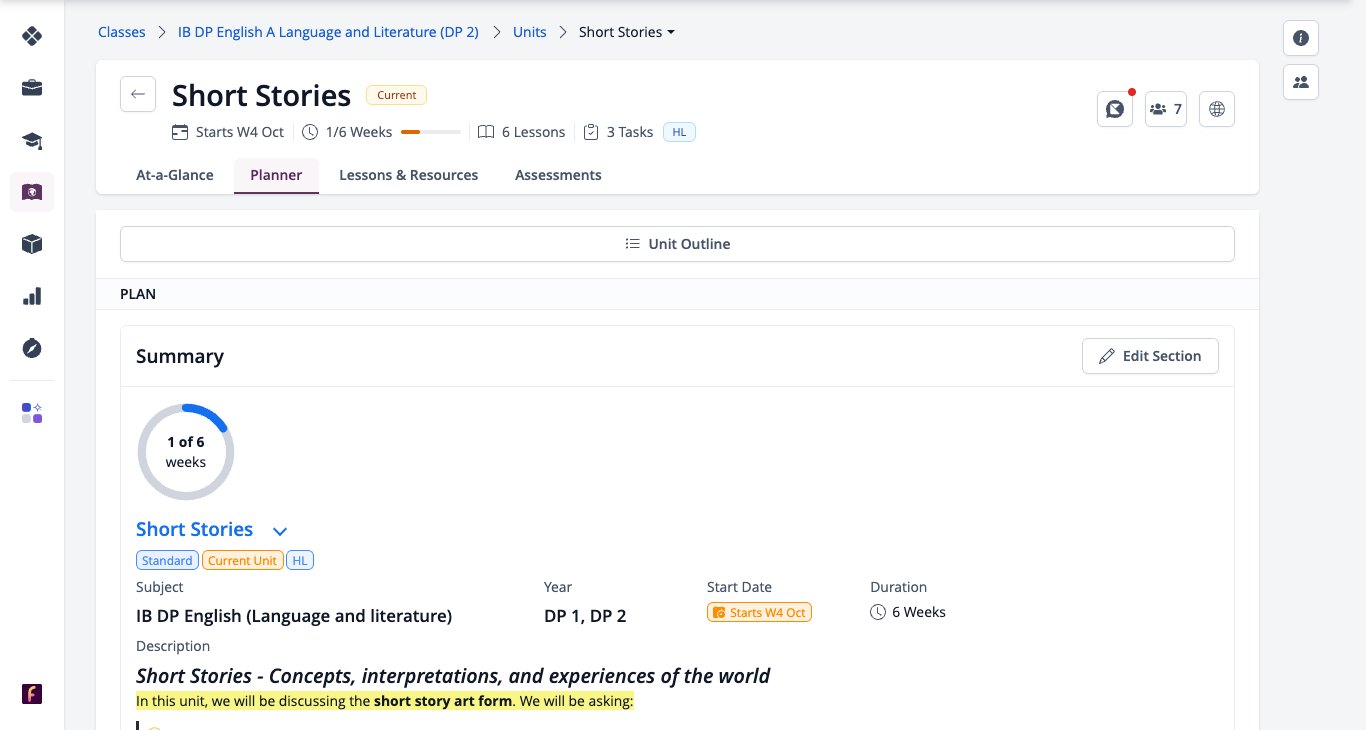
Task: Click the DP 1, DP 2 year value
Action: [x=585, y=616]
